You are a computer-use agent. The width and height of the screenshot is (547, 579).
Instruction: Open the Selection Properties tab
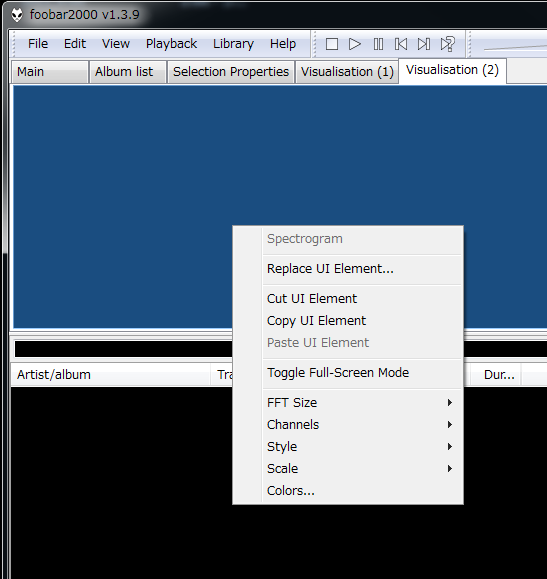[x=231, y=72]
